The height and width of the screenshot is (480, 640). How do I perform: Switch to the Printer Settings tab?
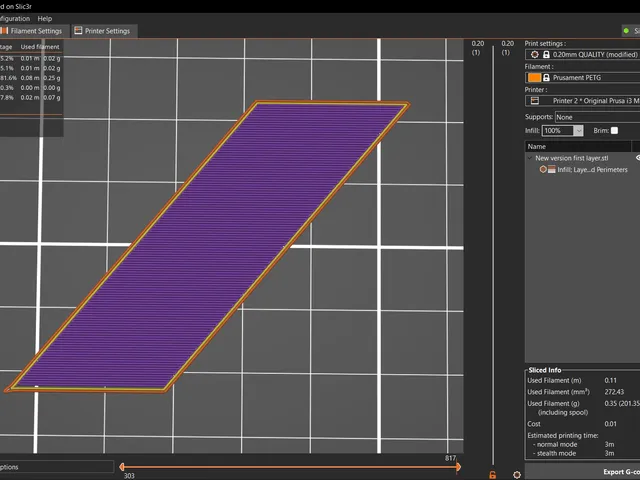(x=104, y=31)
